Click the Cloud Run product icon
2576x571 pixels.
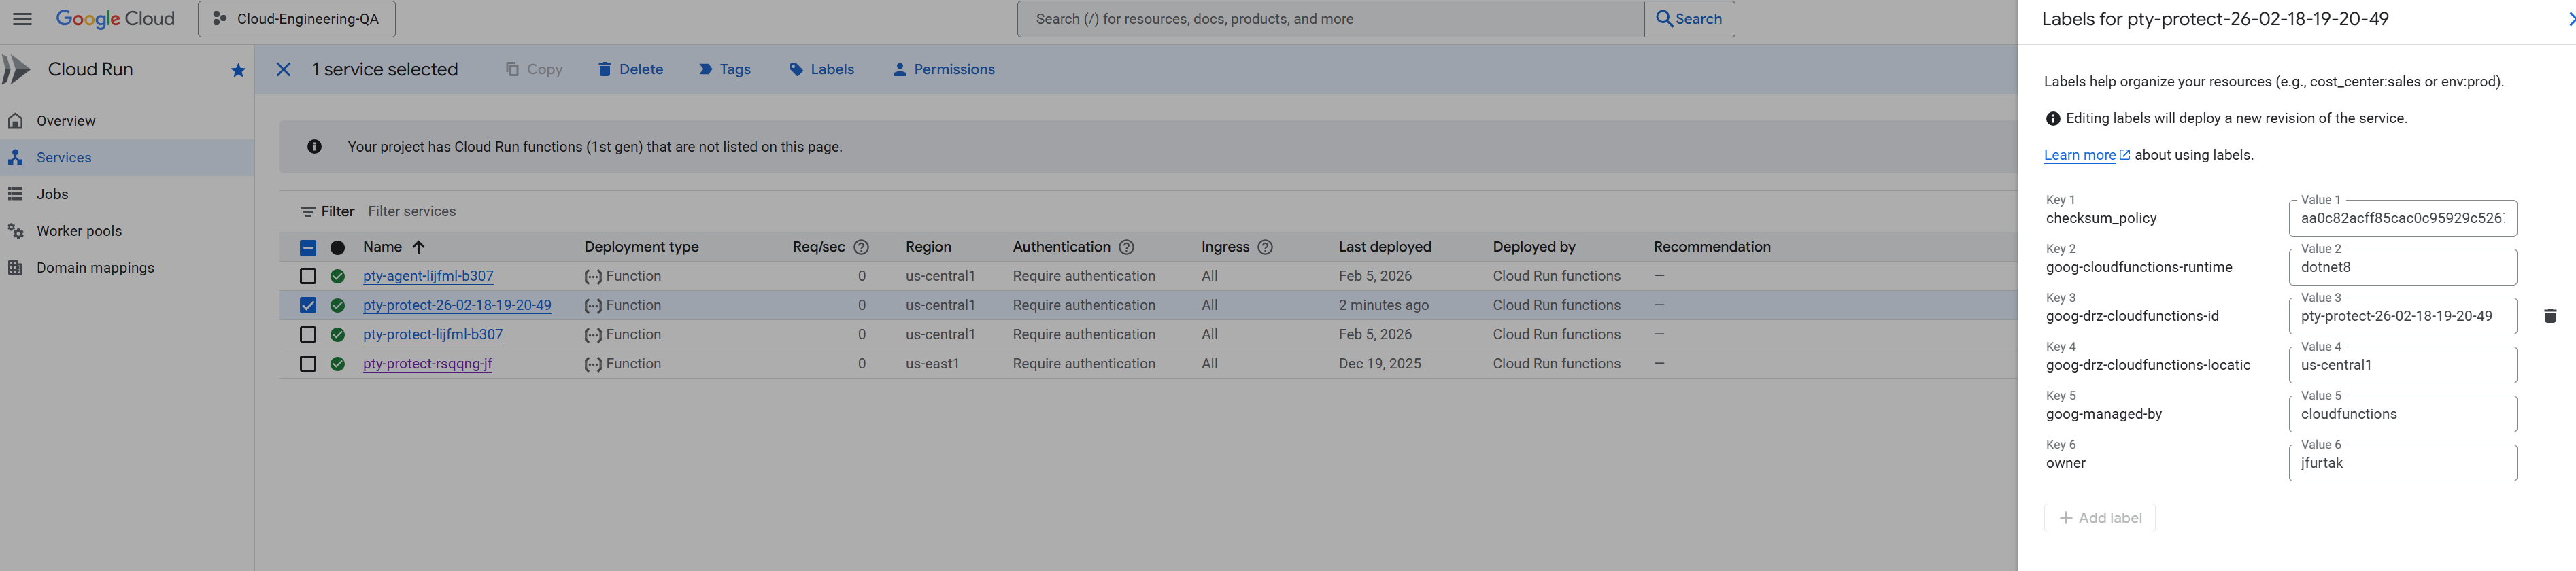[x=16, y=69]
